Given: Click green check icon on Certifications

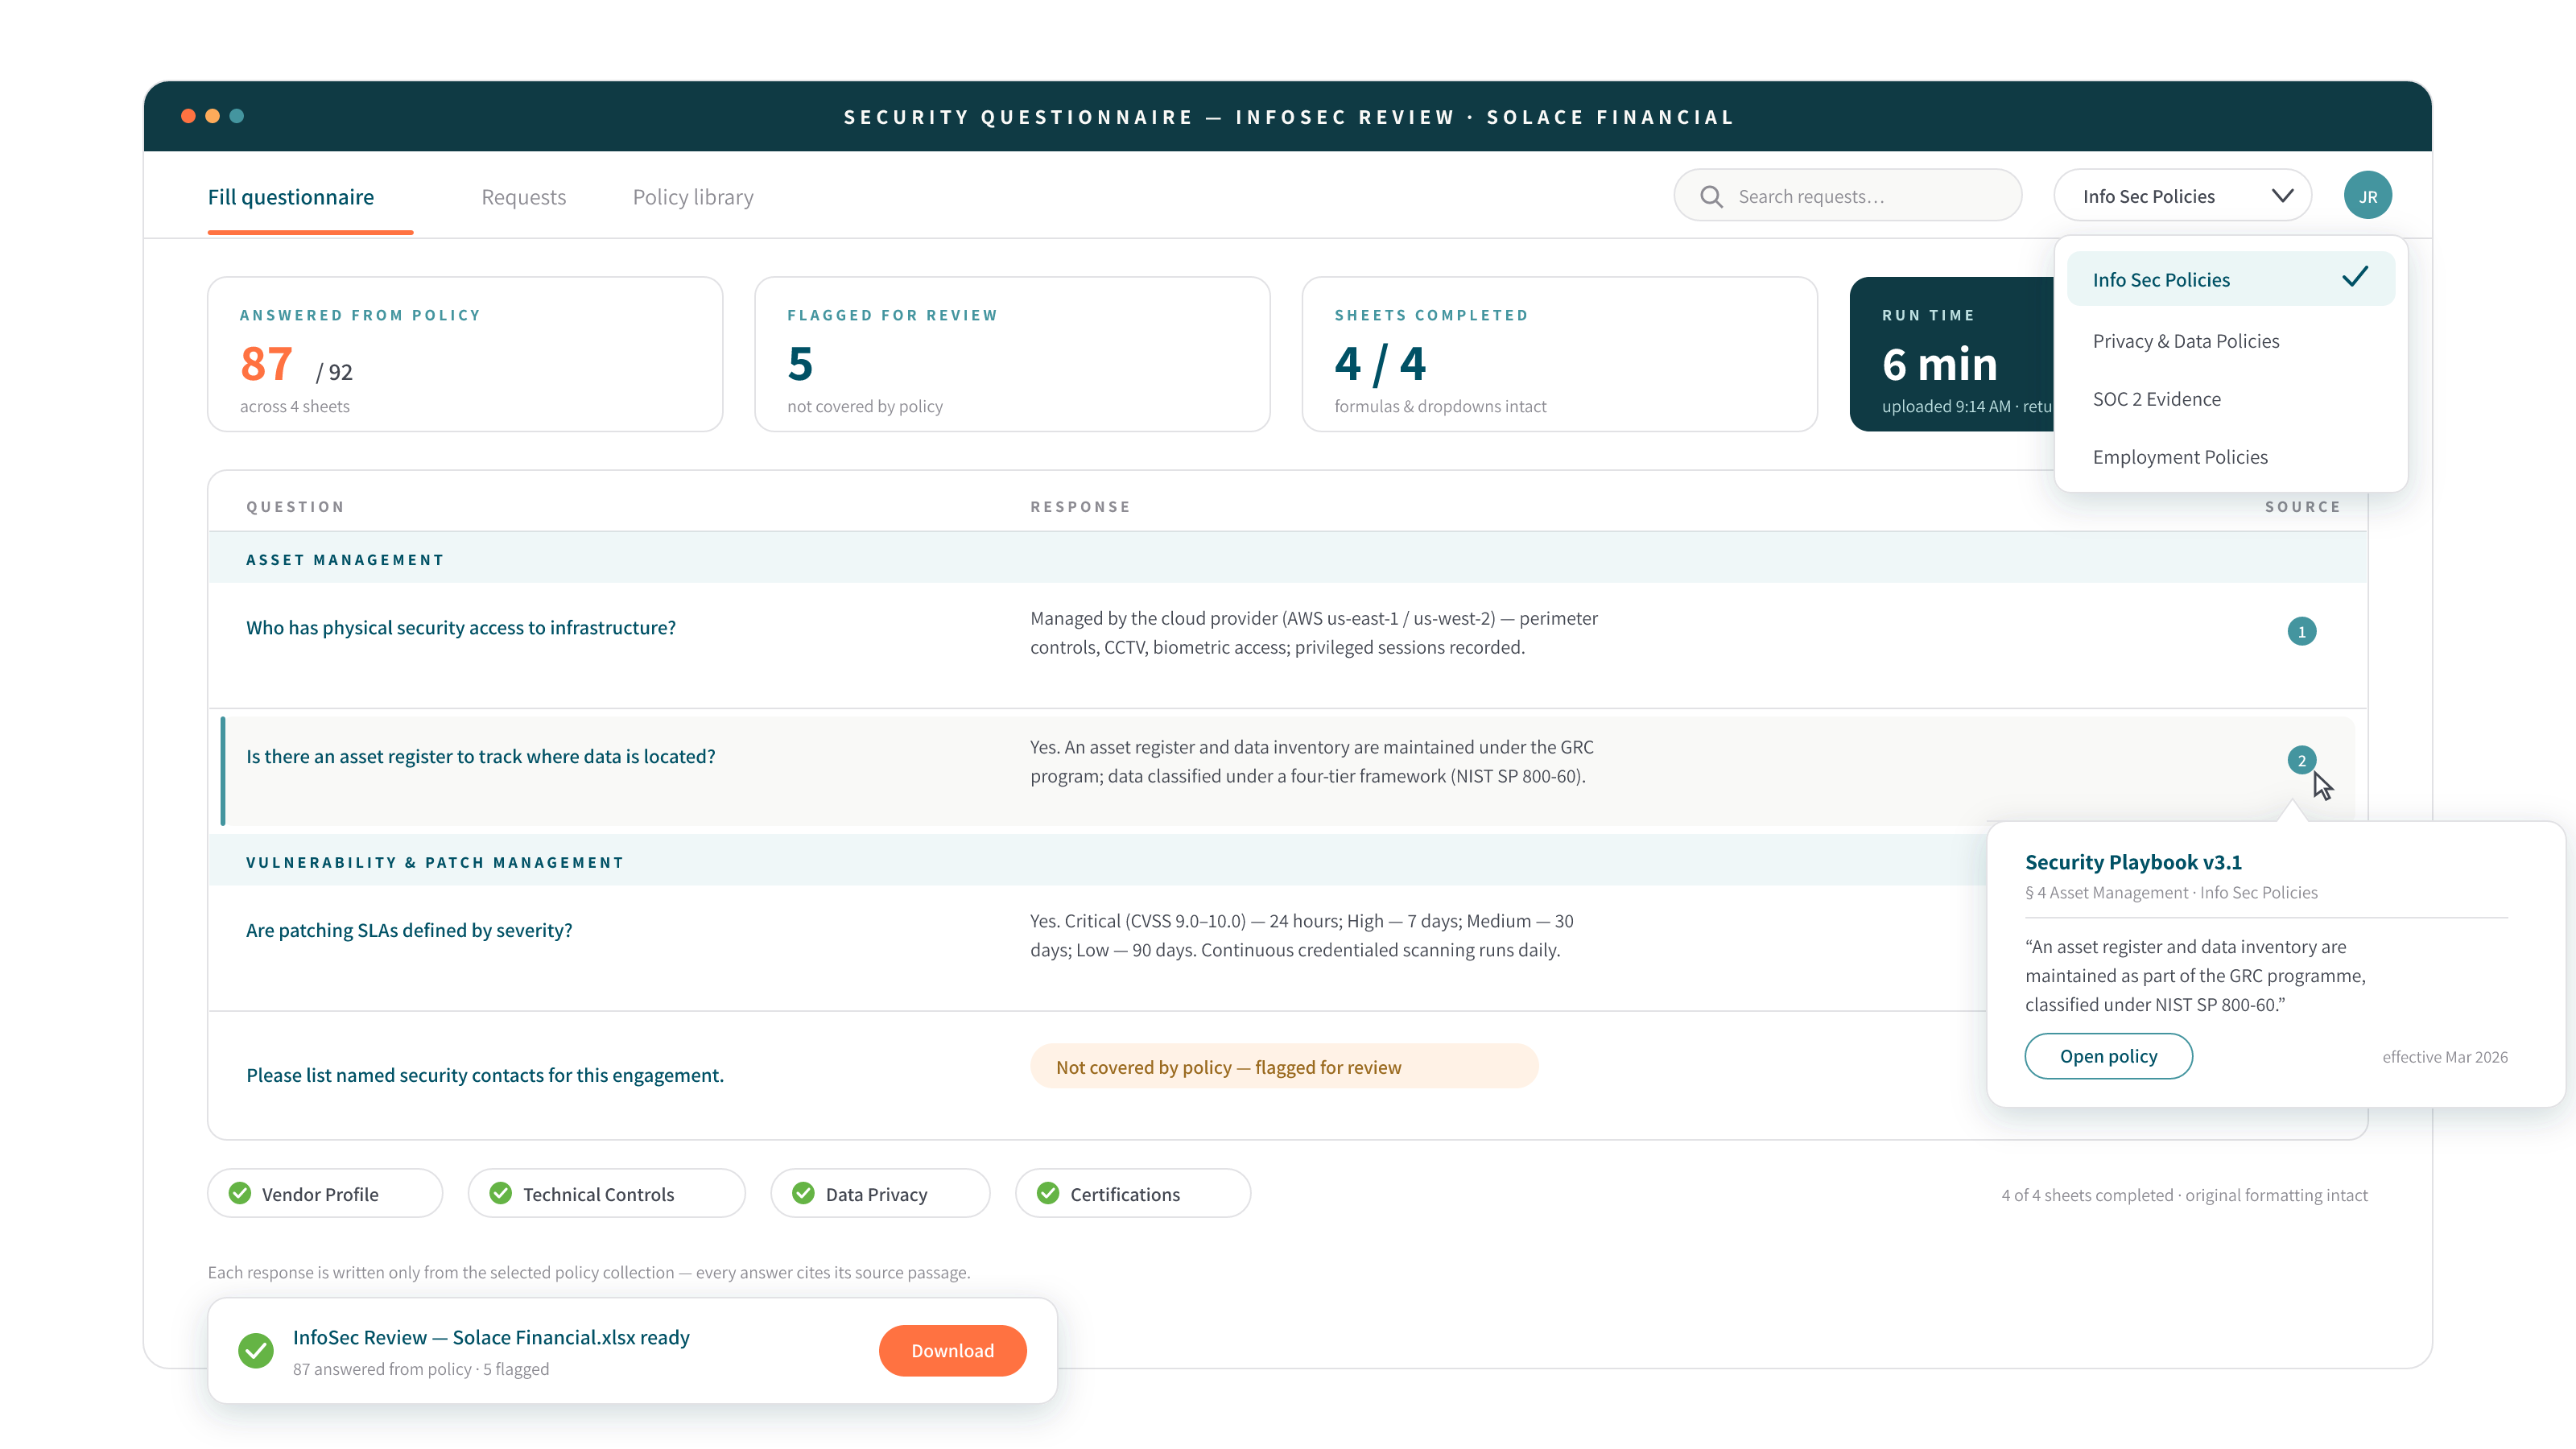Looking at the screenshot, I should [1048, 1193].
